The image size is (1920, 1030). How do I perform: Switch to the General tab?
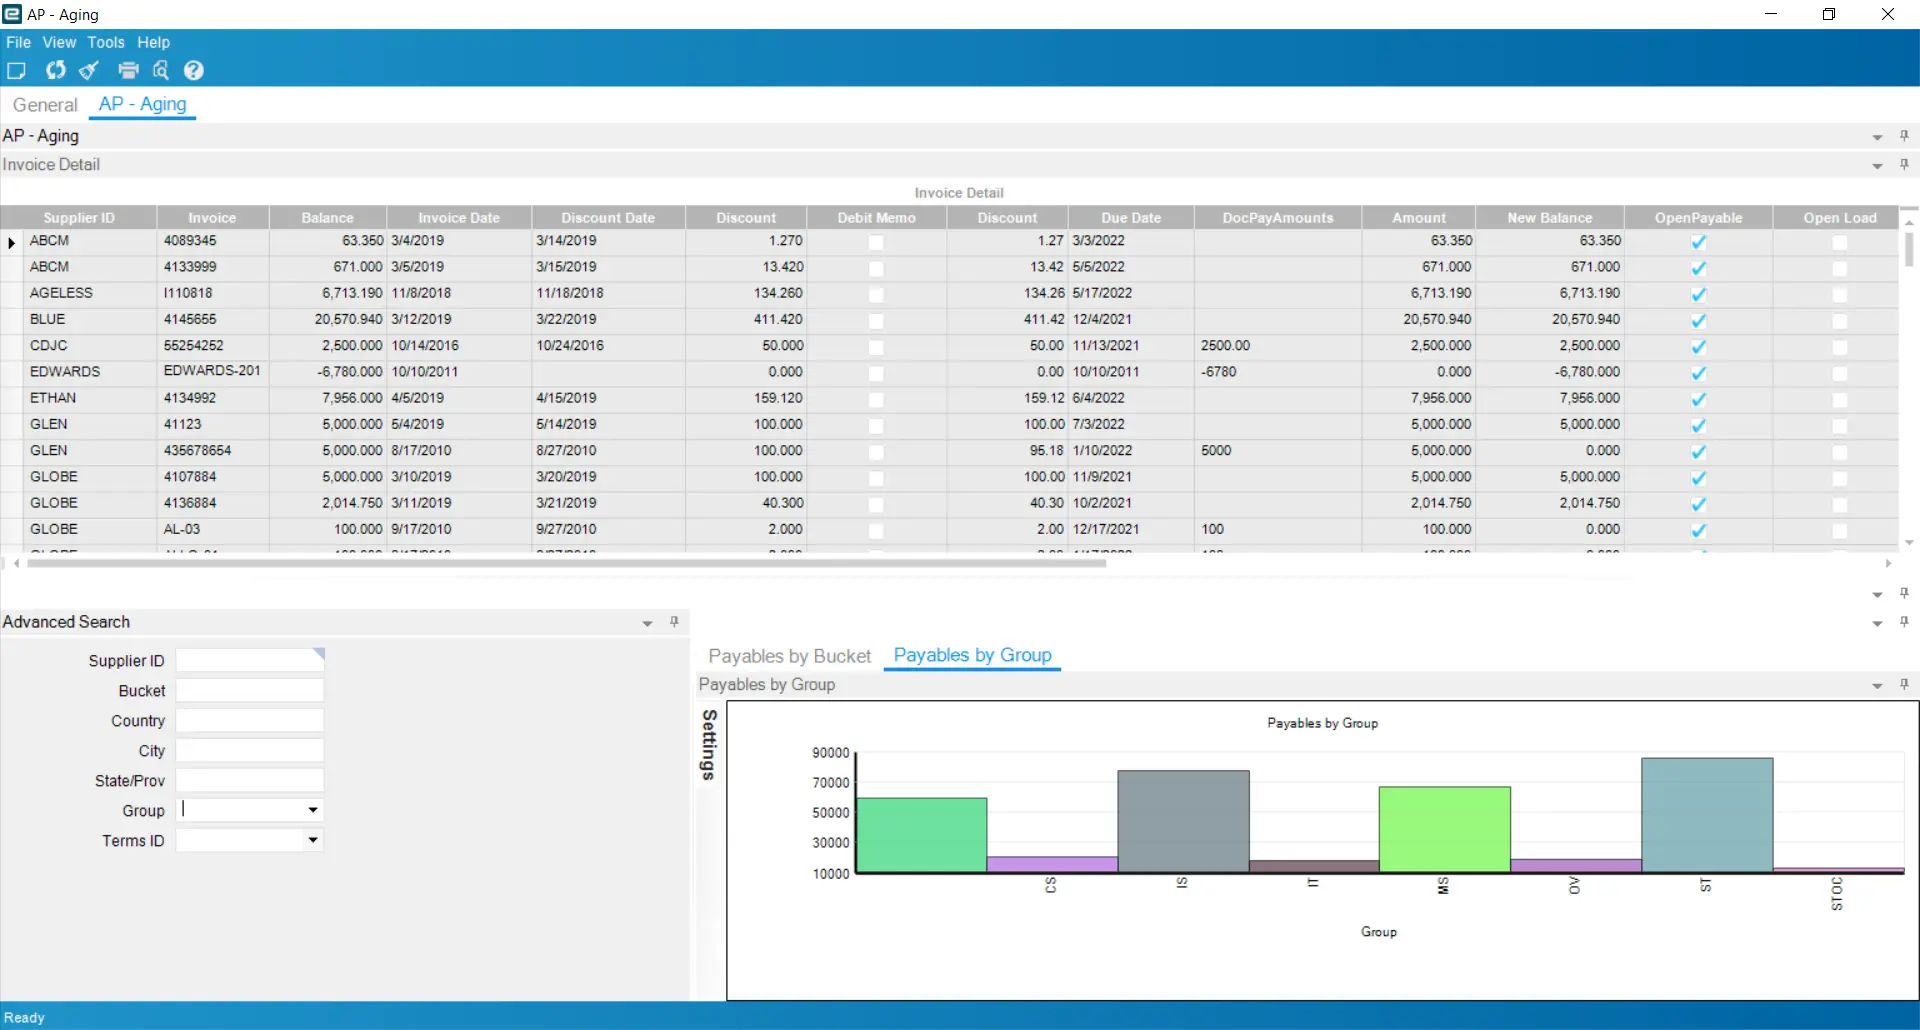45,105
